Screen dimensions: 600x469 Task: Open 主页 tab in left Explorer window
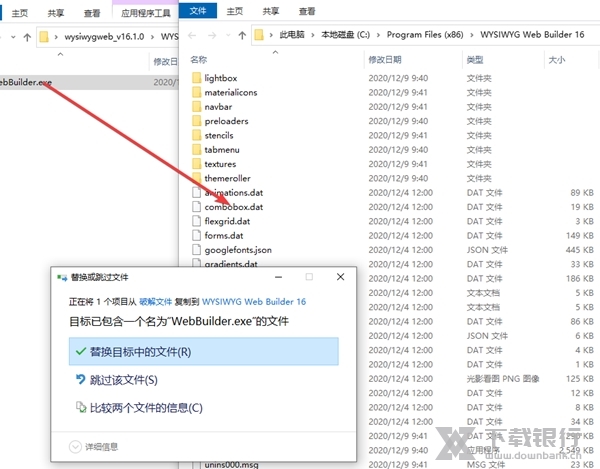point(20,13)
